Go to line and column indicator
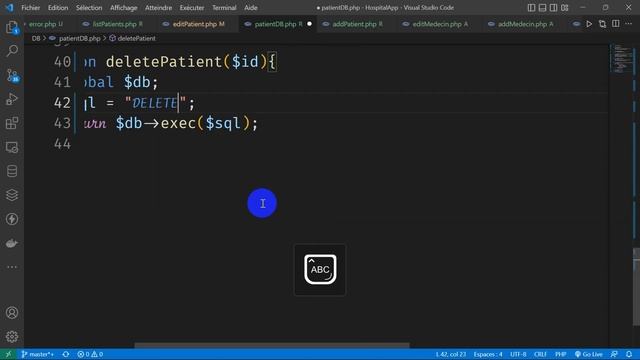Screen dimensions: 640x360 (450, 354)
